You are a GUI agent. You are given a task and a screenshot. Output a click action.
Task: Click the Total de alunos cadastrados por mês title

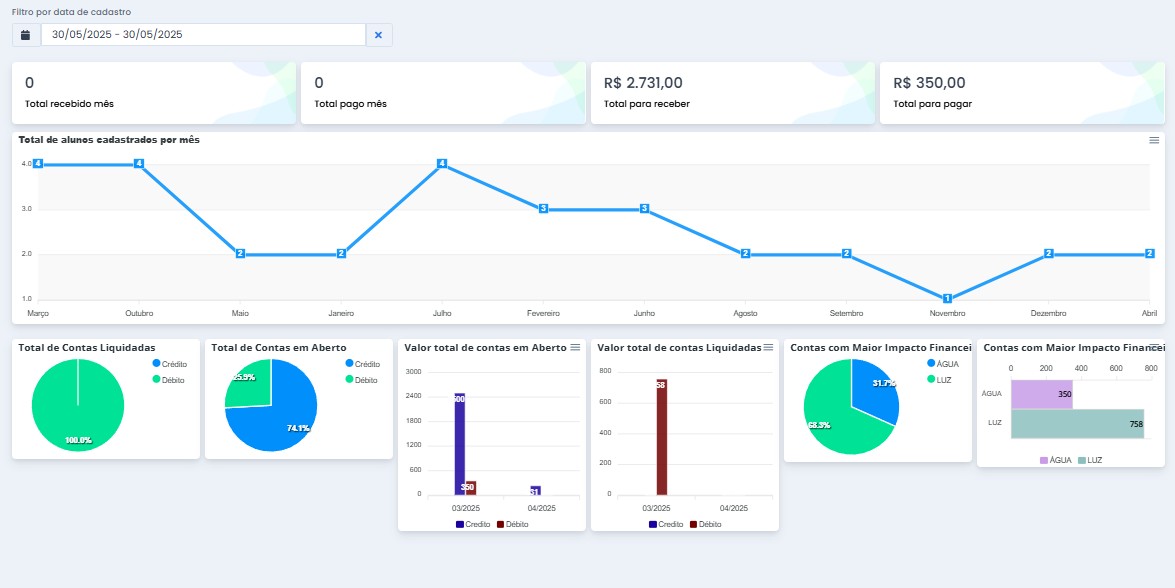109,140
